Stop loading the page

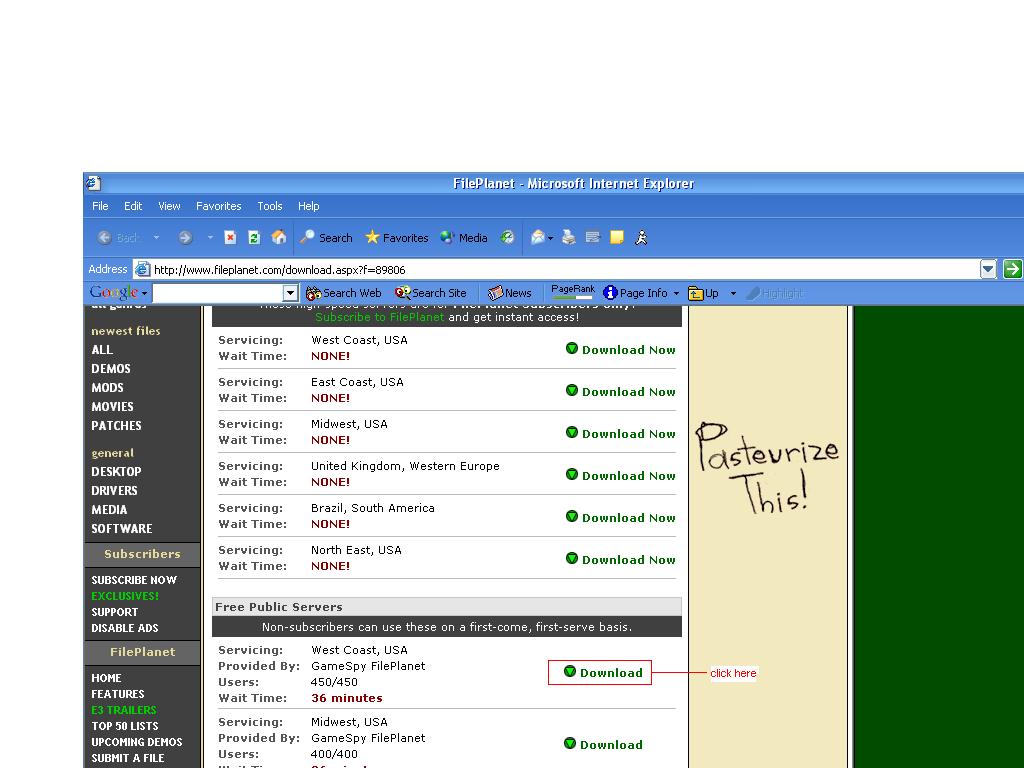(230, 238)
